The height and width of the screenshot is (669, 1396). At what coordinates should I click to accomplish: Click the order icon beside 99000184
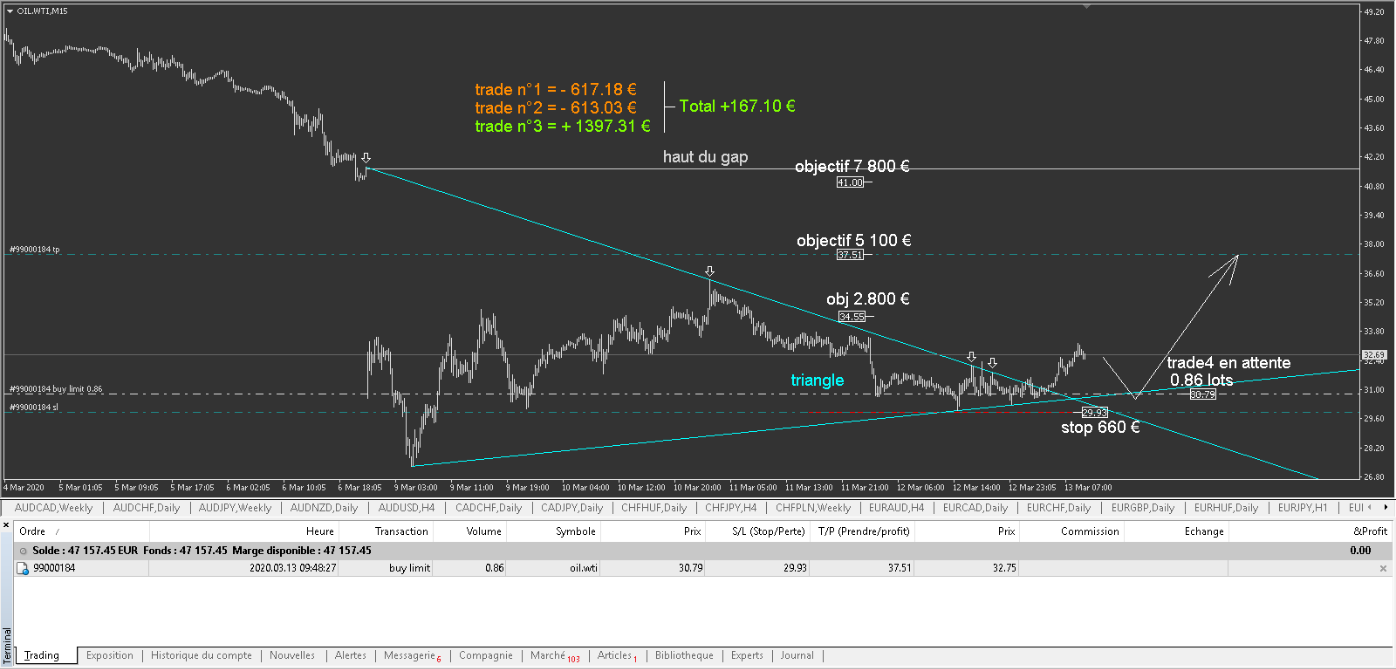(x=23, y=568)
